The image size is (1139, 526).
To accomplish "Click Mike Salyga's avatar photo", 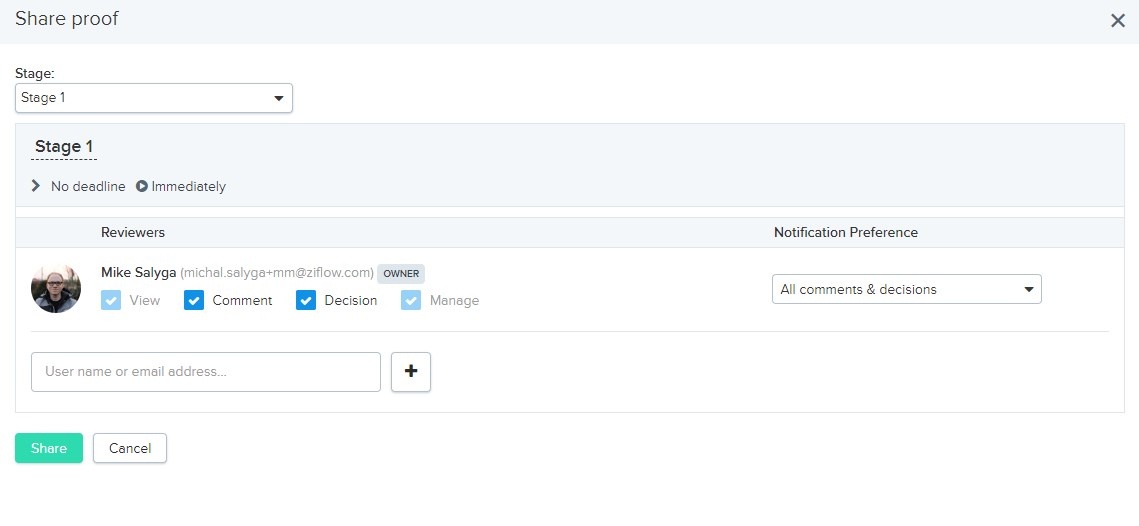I will 56,289.
